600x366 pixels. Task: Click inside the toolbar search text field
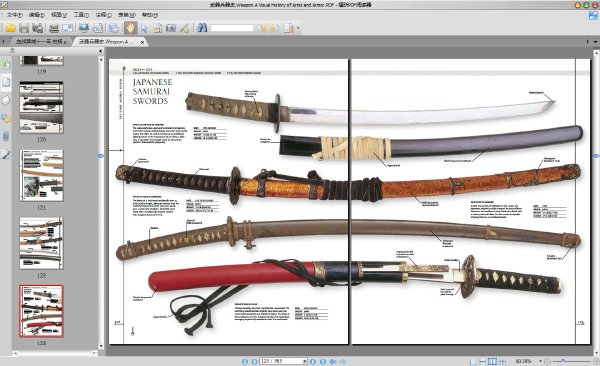(232, 28)
